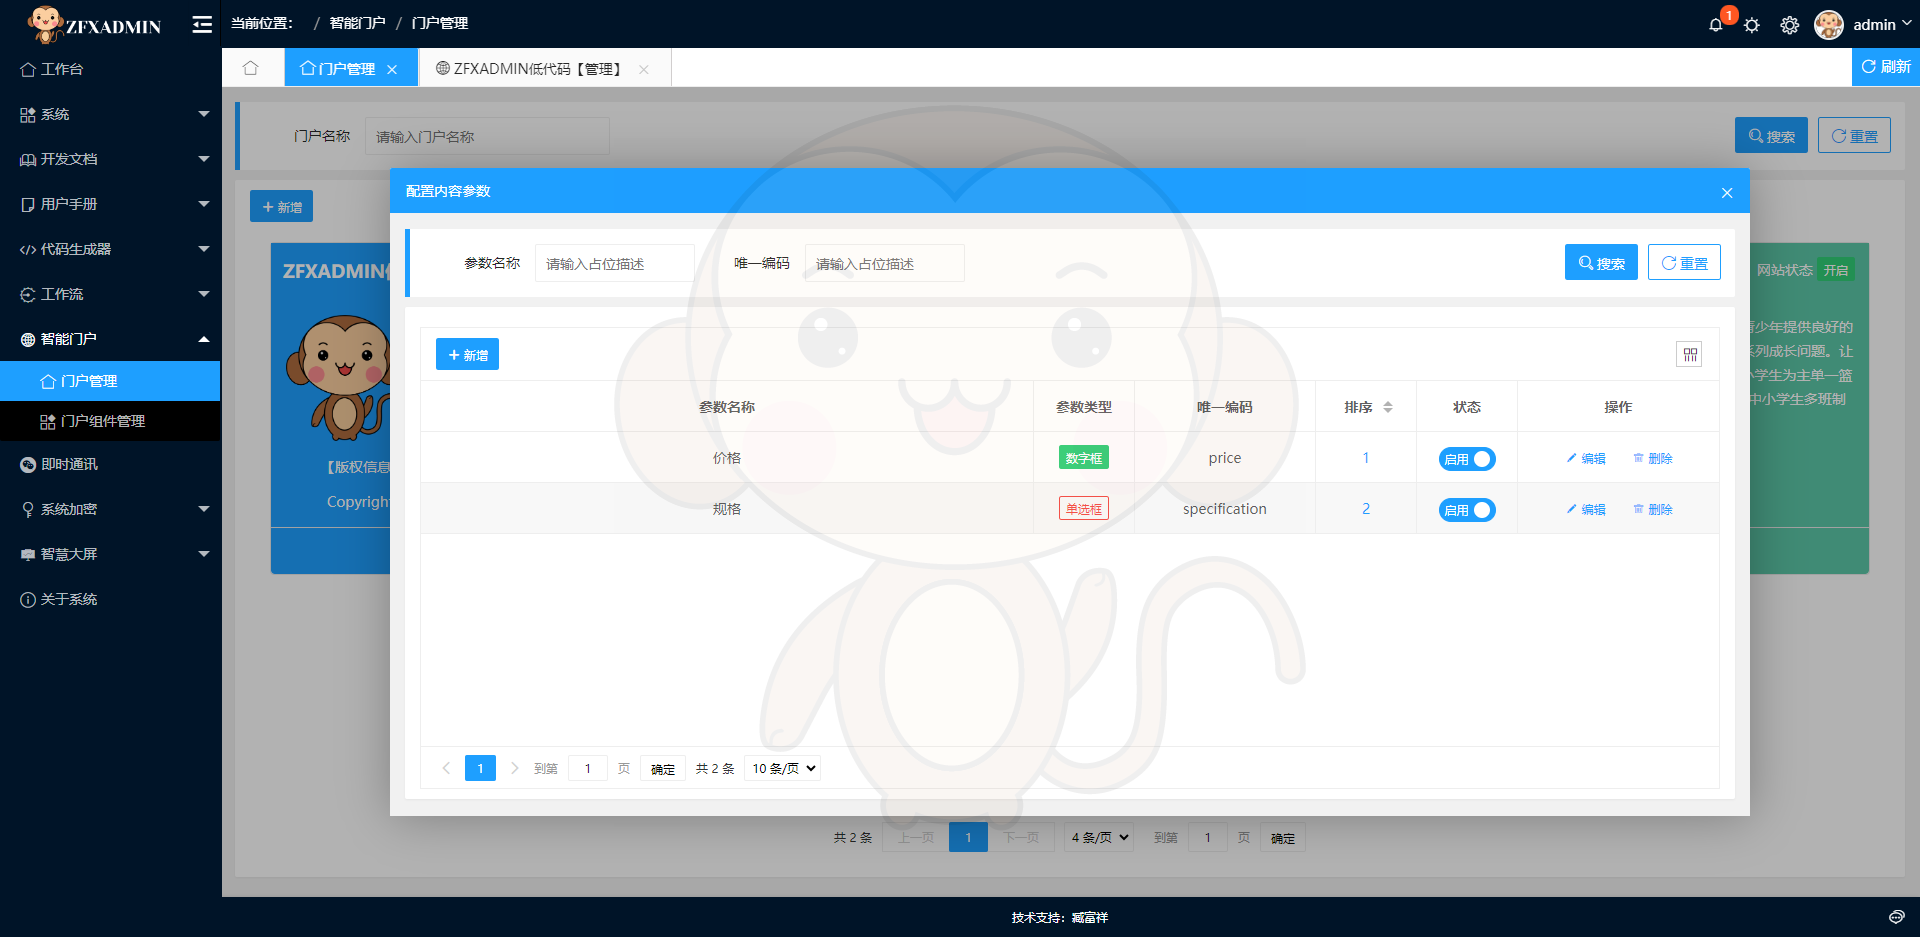1920x937 pixels.
Task: Open the admin user dropdown
Action: 1882,25
